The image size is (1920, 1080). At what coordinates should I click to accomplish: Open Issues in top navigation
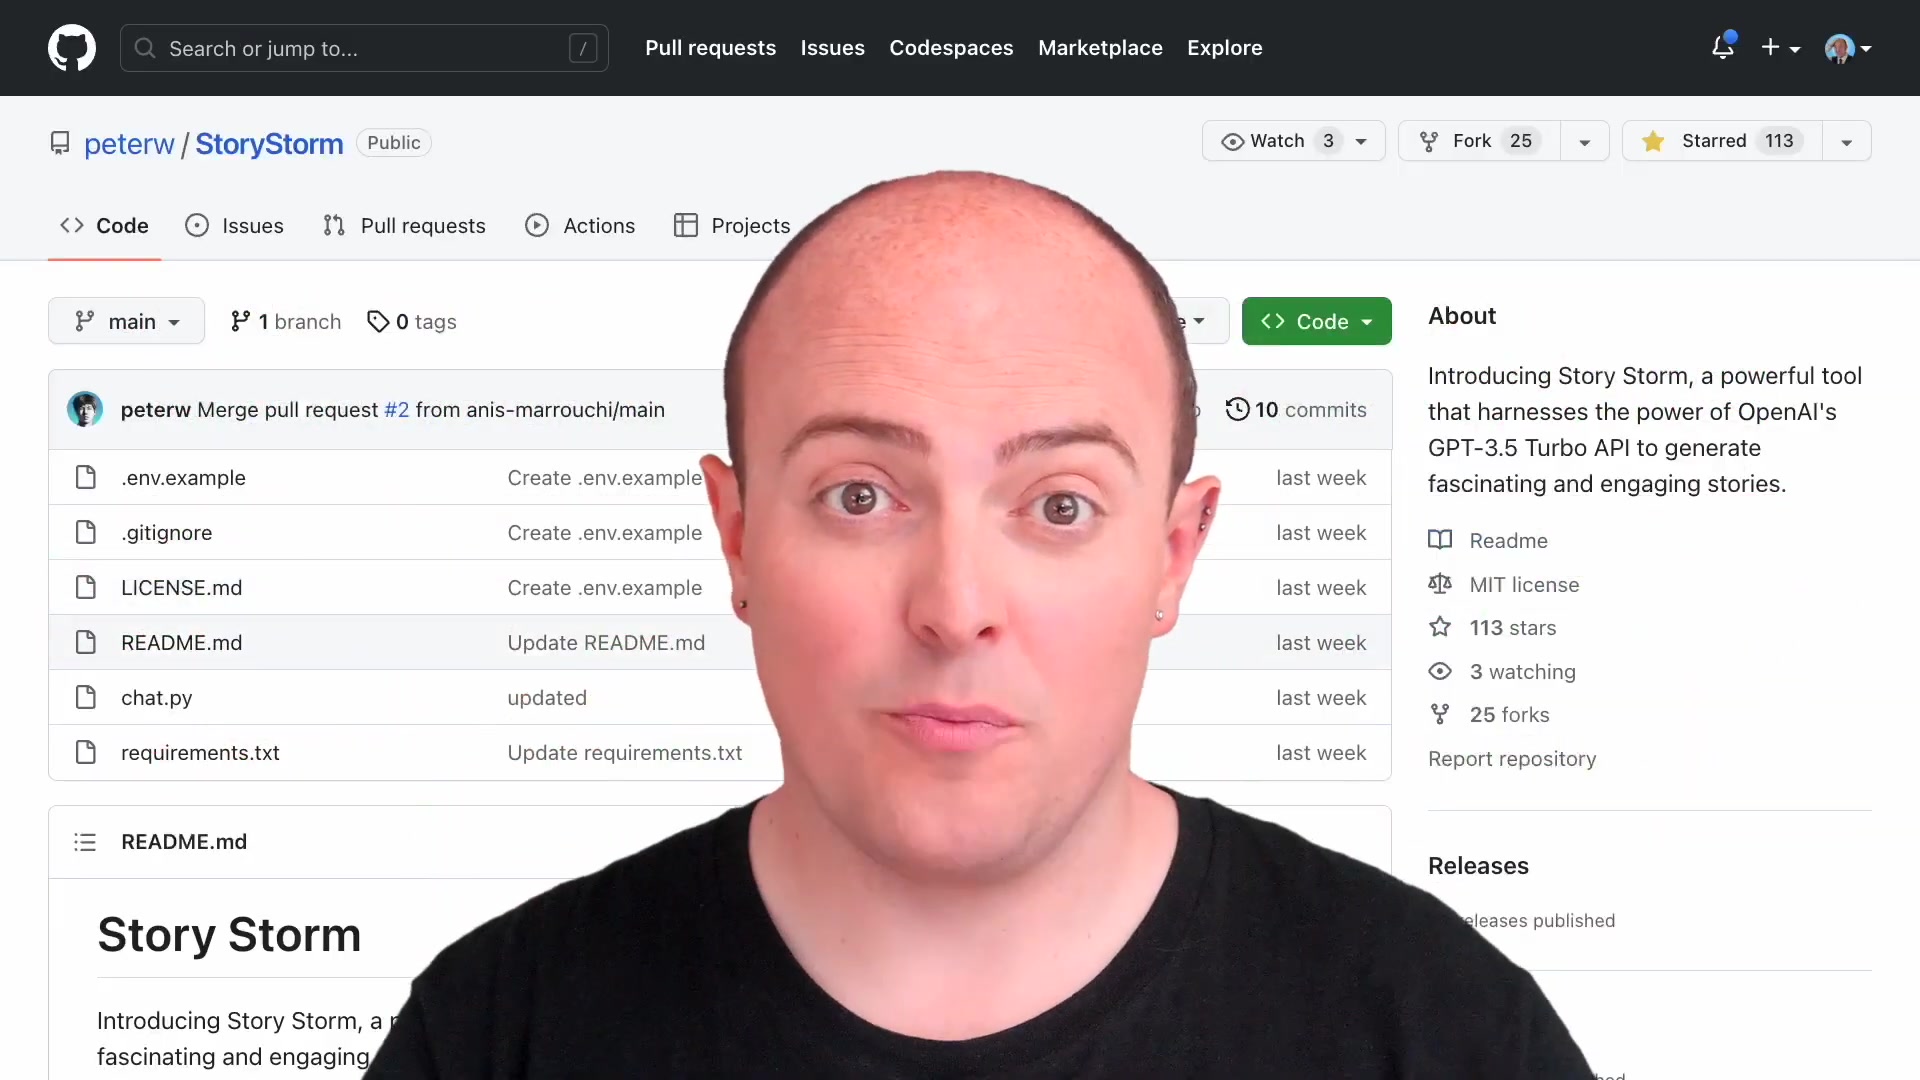(x=832, y=48)
